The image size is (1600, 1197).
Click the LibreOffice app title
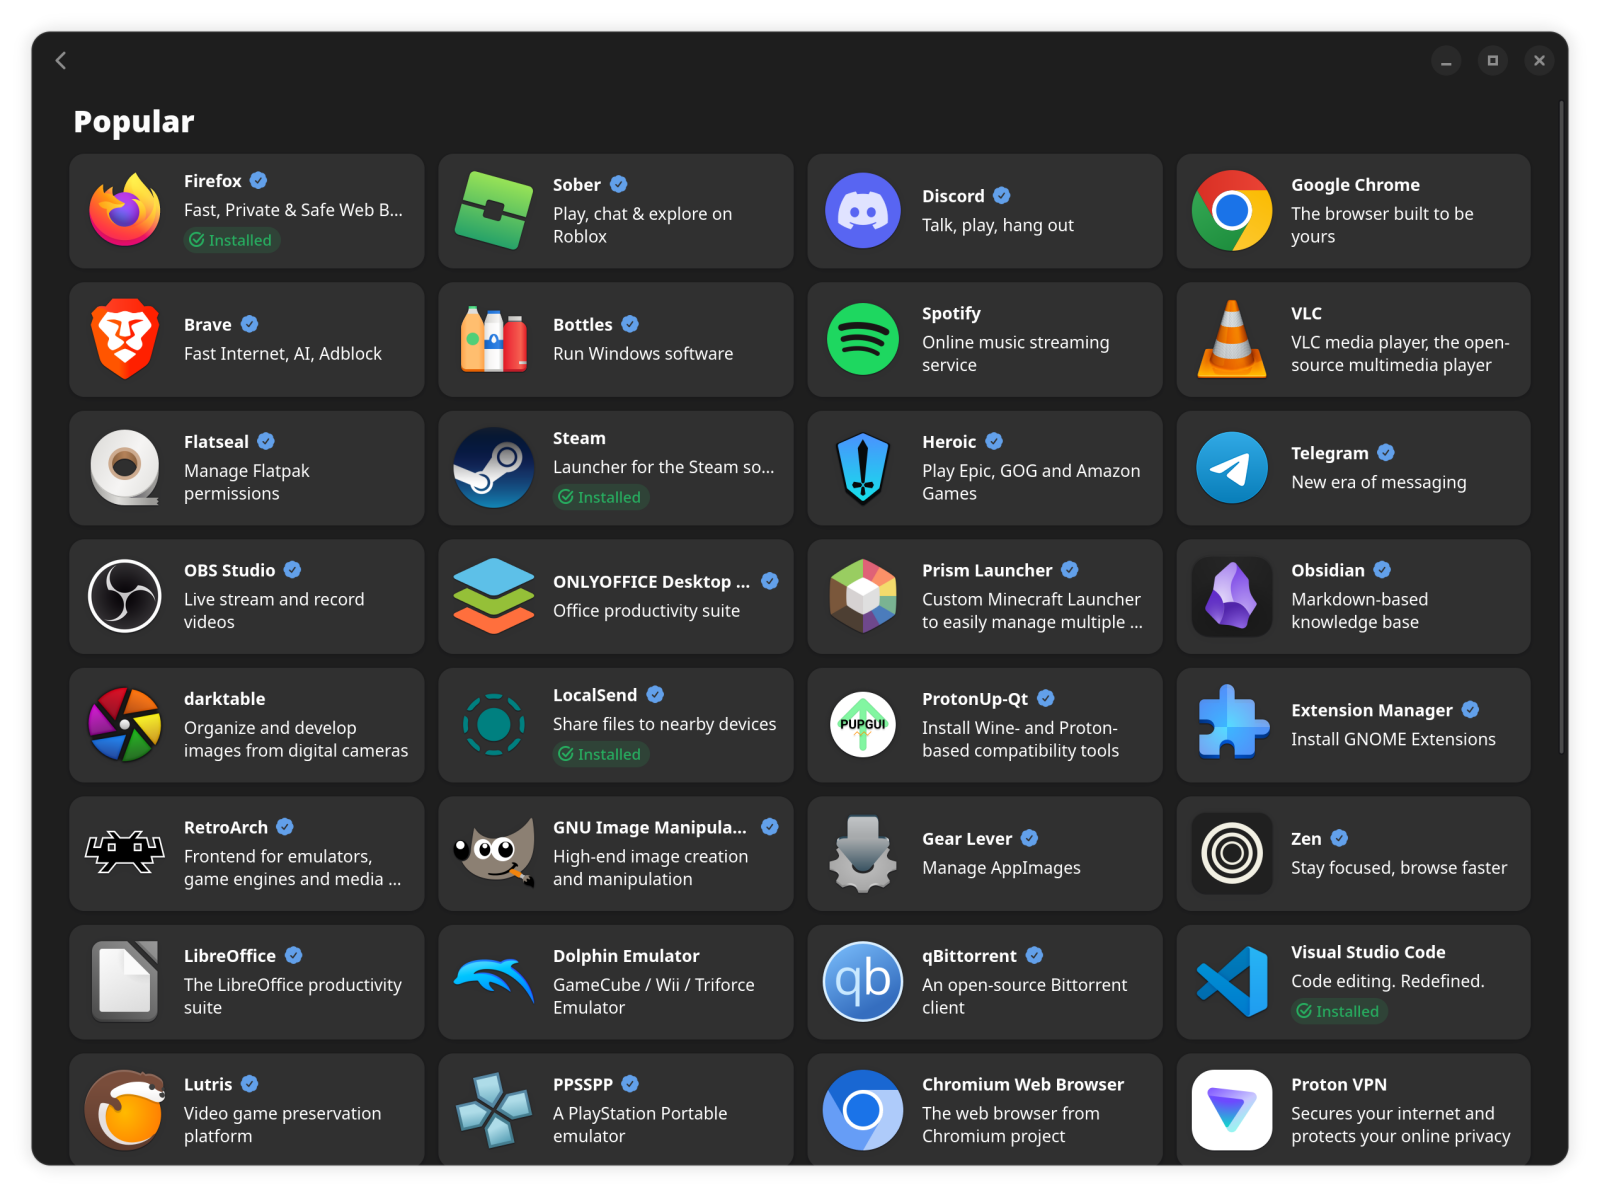coord(230,956)
